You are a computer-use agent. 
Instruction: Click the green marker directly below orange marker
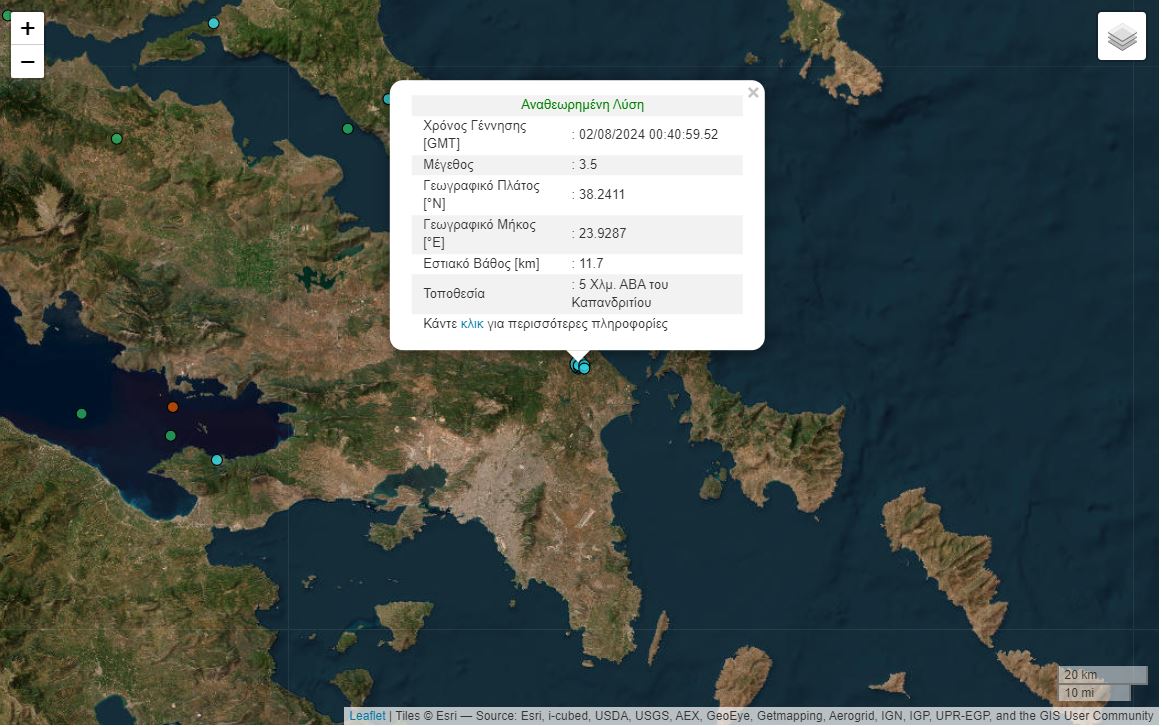(x=171, y=436)
